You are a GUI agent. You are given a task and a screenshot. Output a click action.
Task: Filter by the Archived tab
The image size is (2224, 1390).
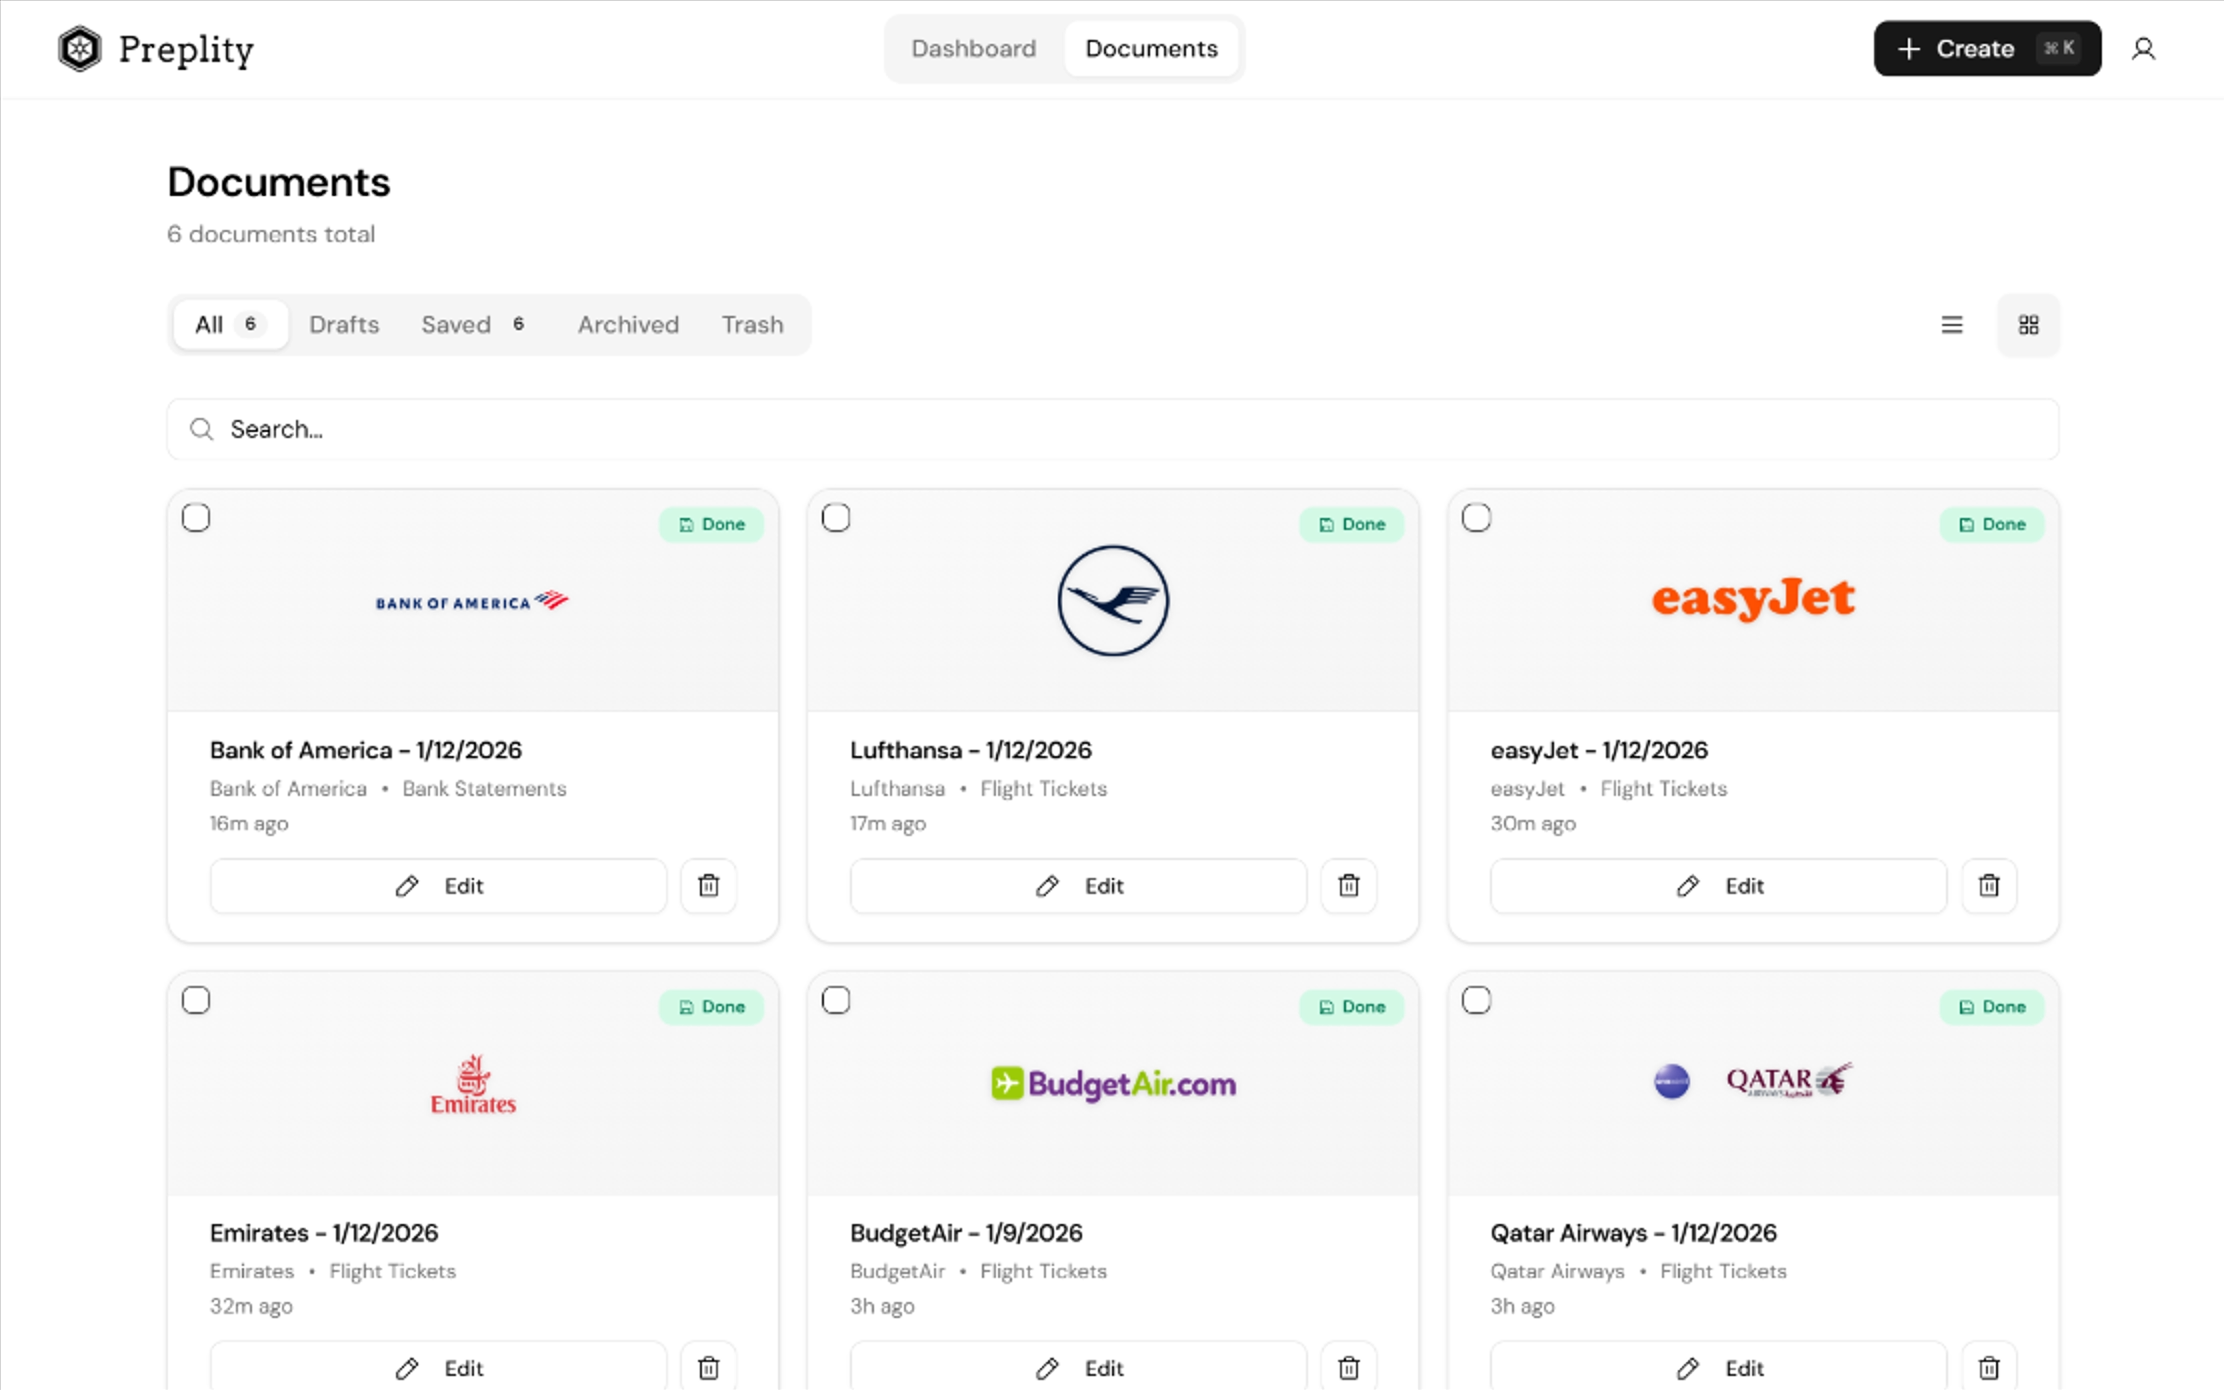628,325
